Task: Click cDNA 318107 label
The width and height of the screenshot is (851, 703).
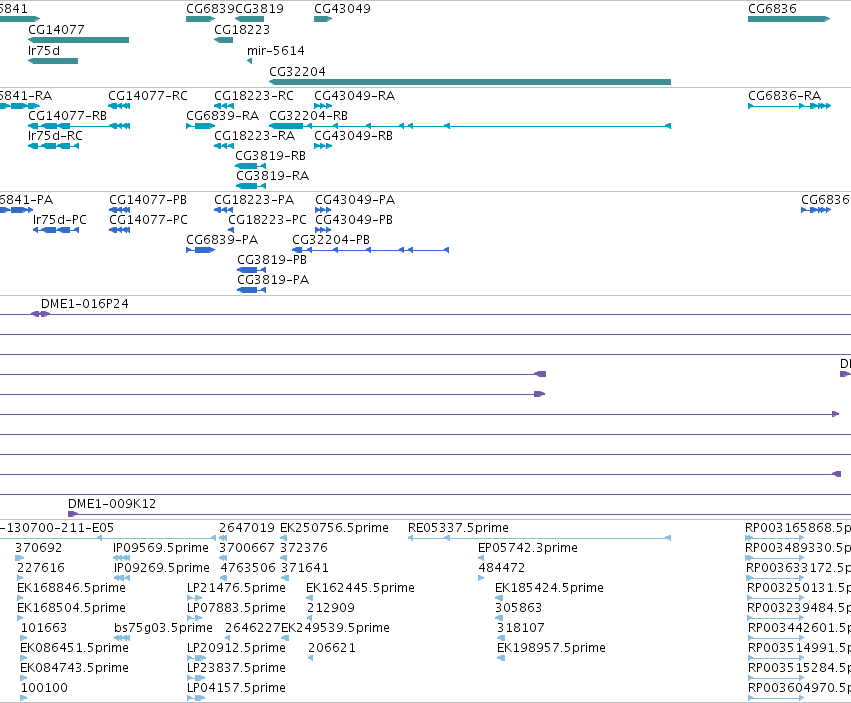Action: pos(520,628)
